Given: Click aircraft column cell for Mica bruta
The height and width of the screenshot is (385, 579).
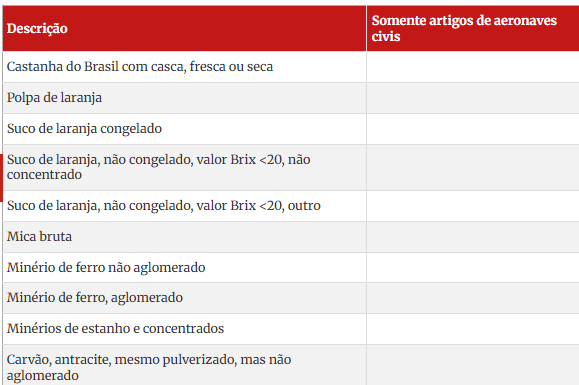Looking at the screenshot, I should tap(473, 237).
